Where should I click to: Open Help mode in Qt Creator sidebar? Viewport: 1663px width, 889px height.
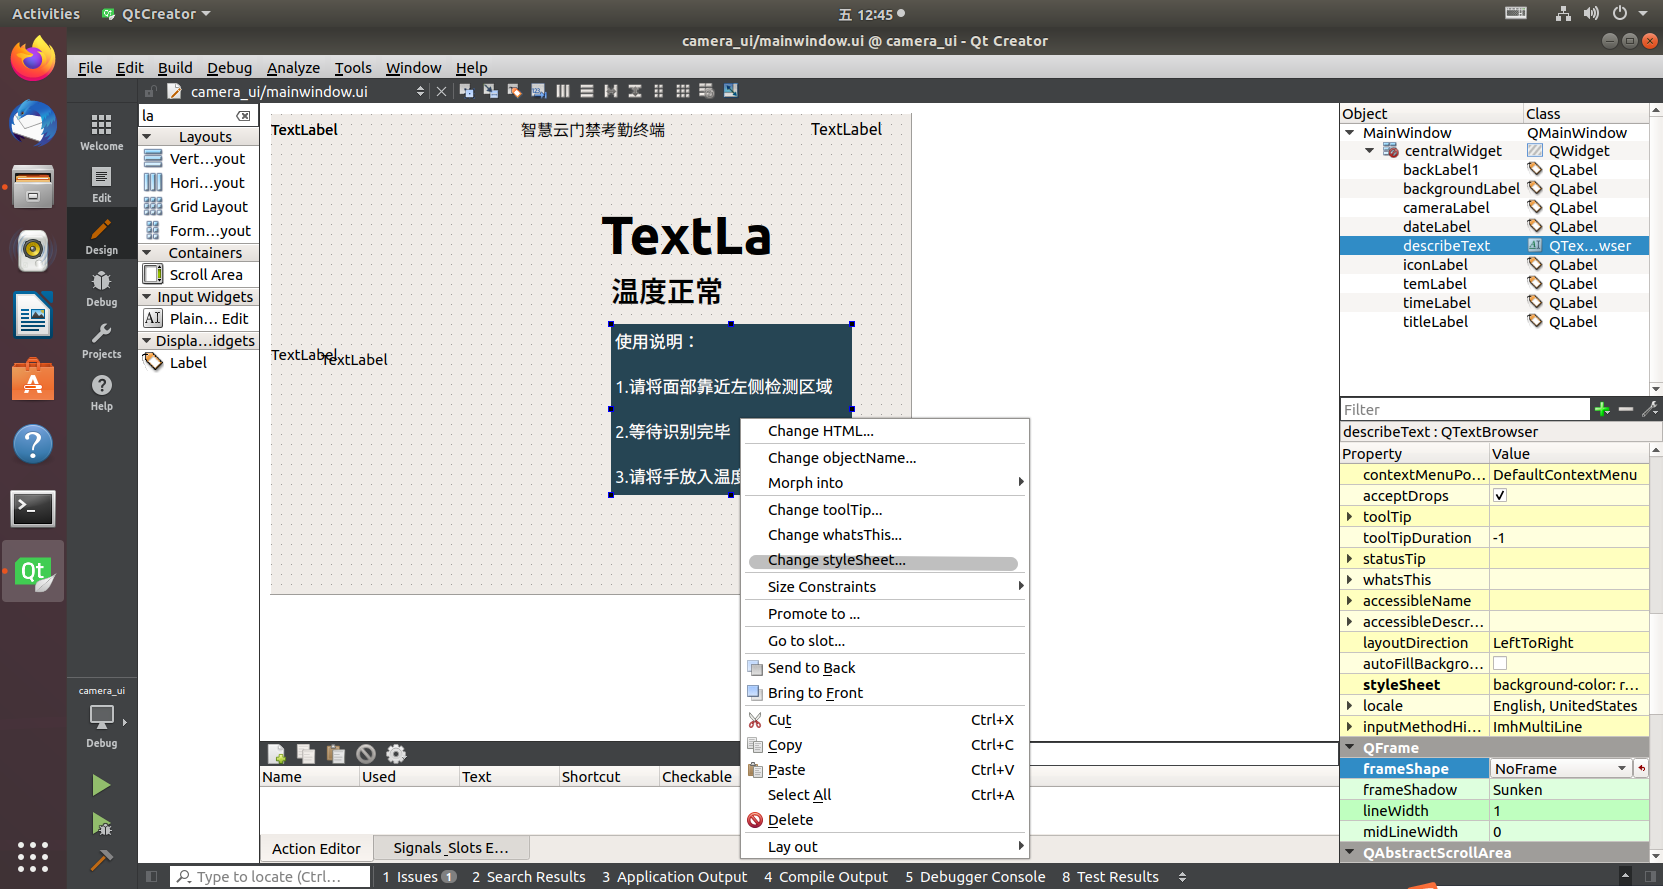tap(101, 392)
